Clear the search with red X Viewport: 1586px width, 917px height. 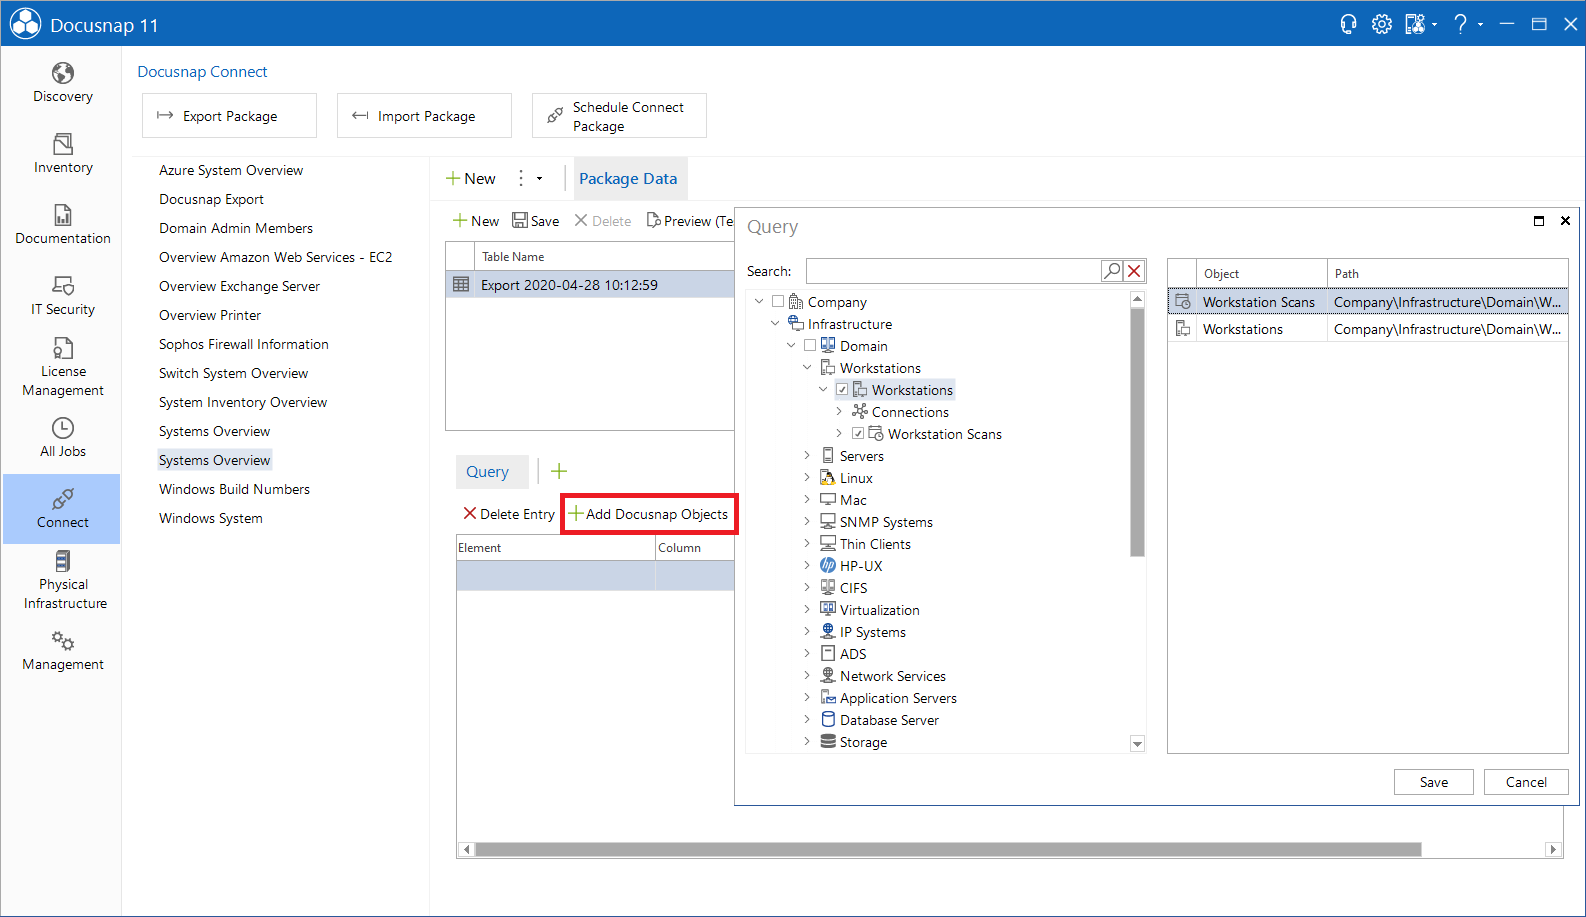coord(1134,271)
